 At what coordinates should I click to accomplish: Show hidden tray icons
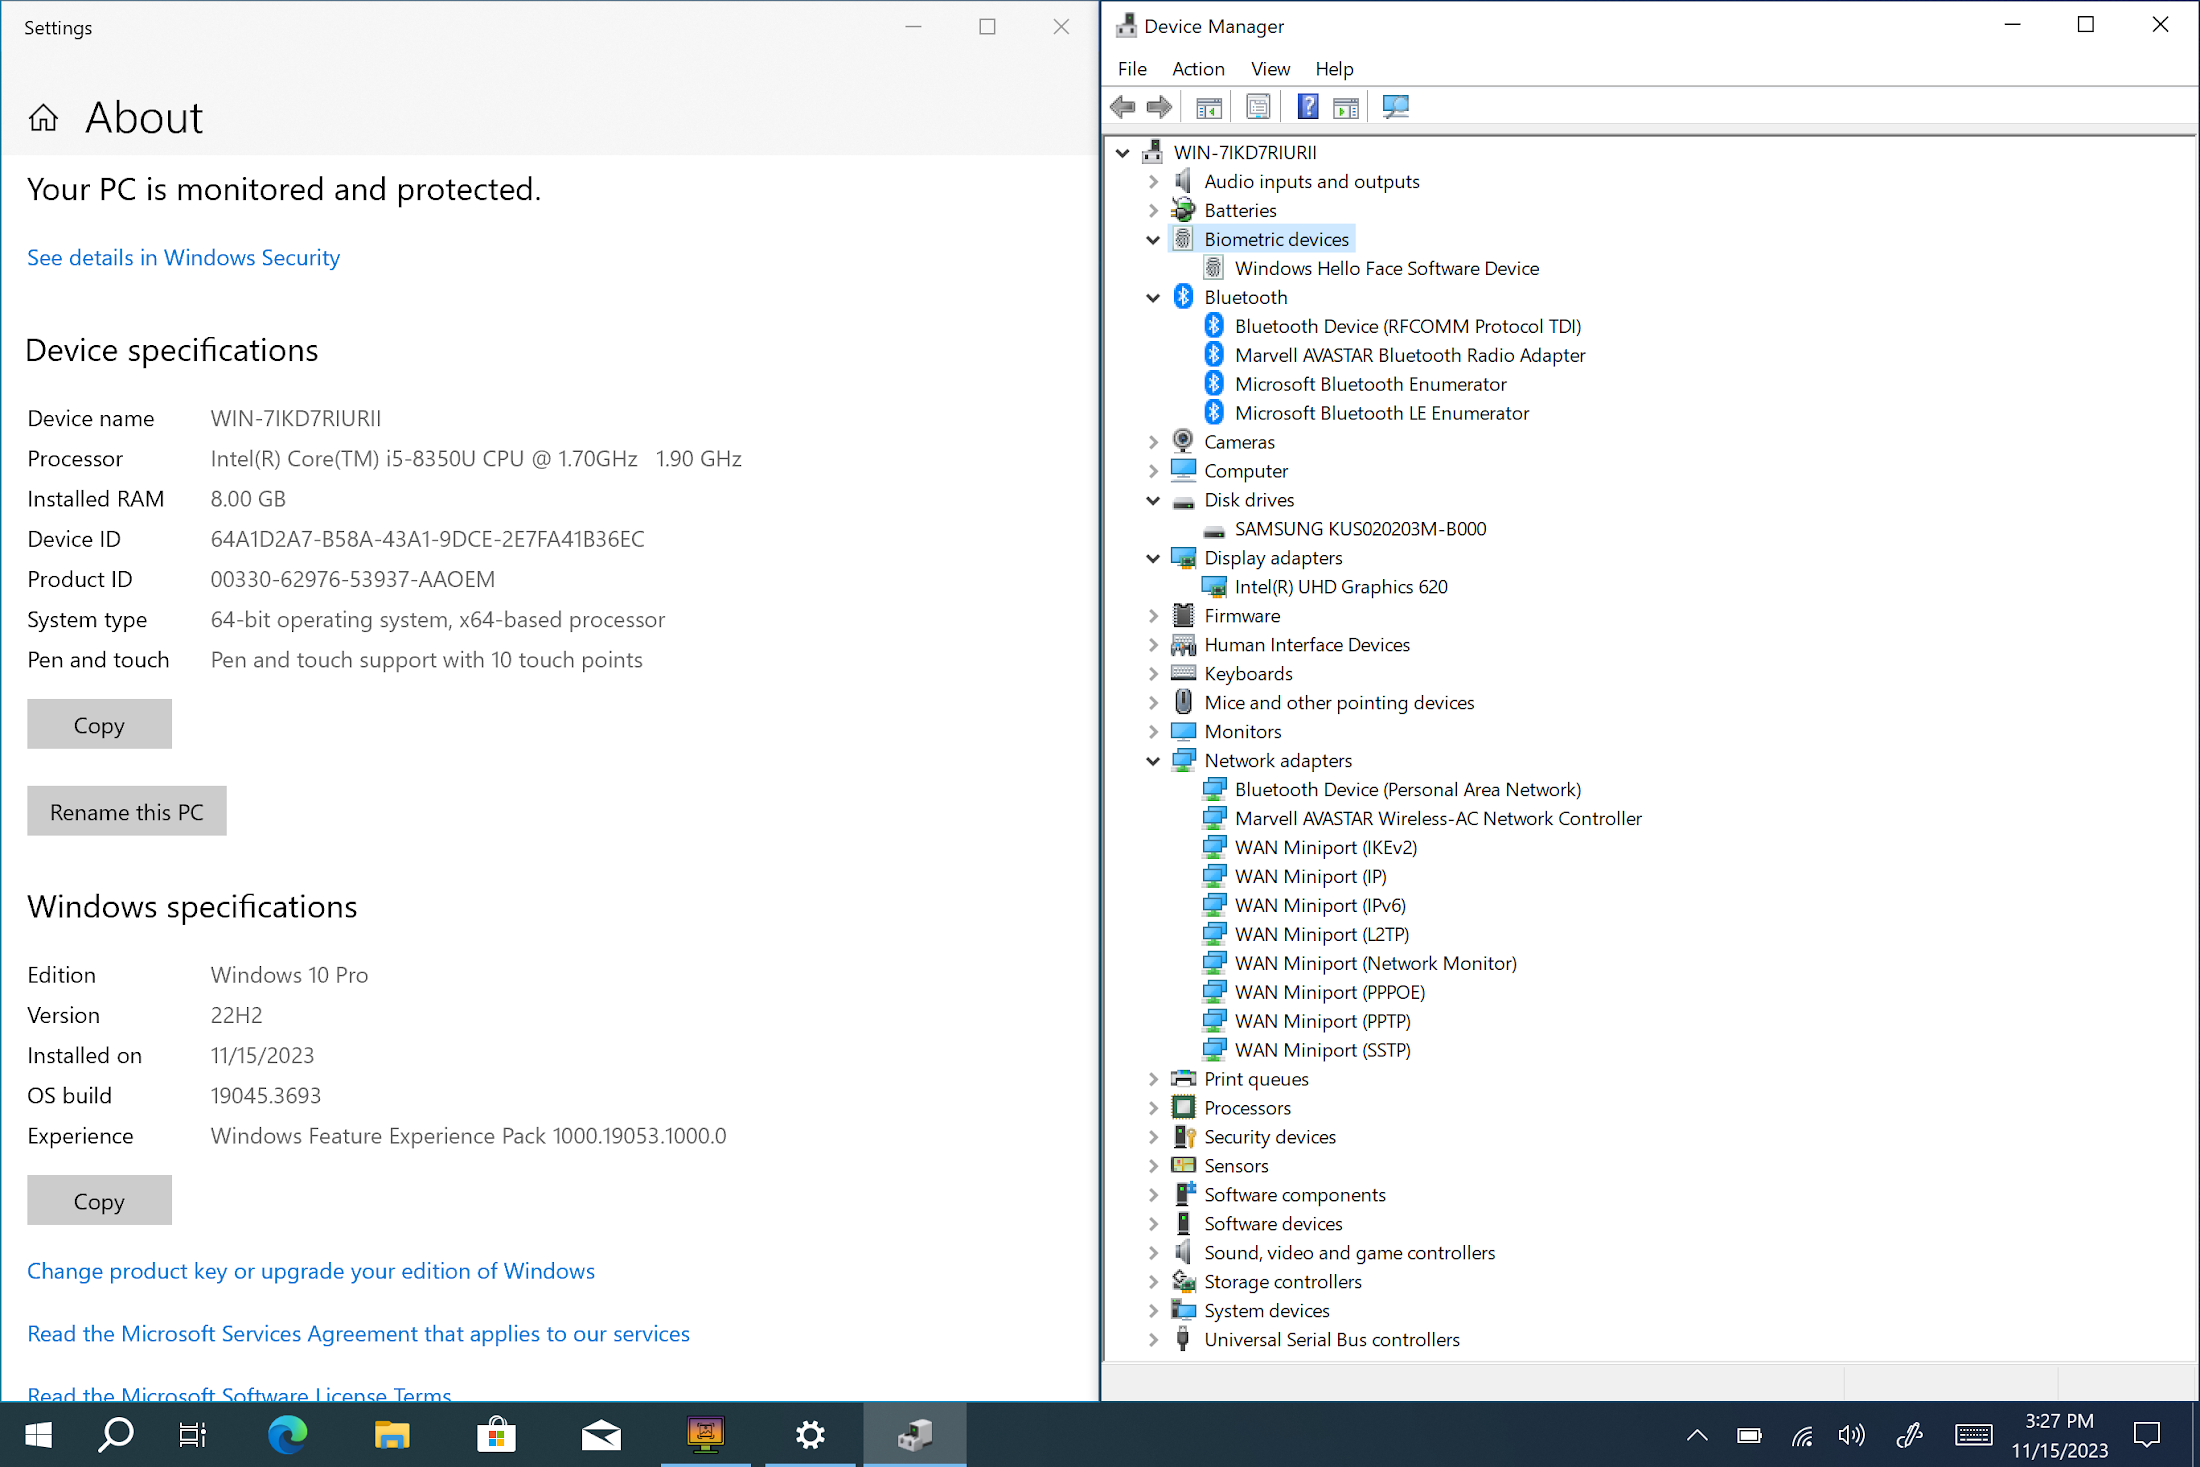(1697, 1436)
